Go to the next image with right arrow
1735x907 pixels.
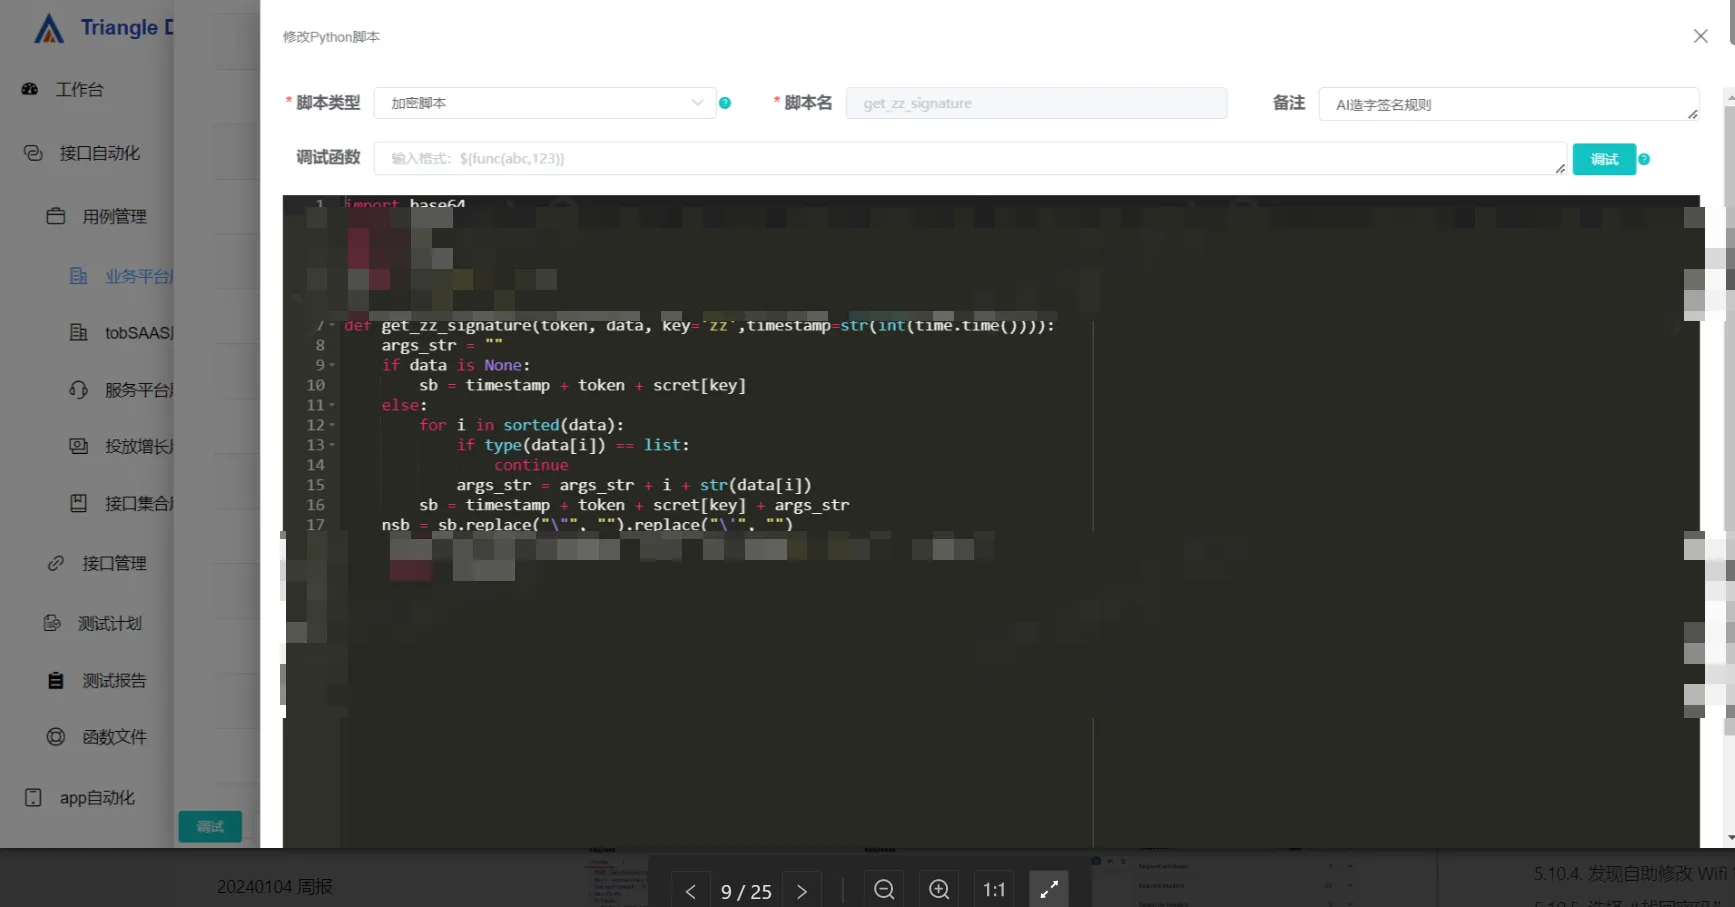802,891
